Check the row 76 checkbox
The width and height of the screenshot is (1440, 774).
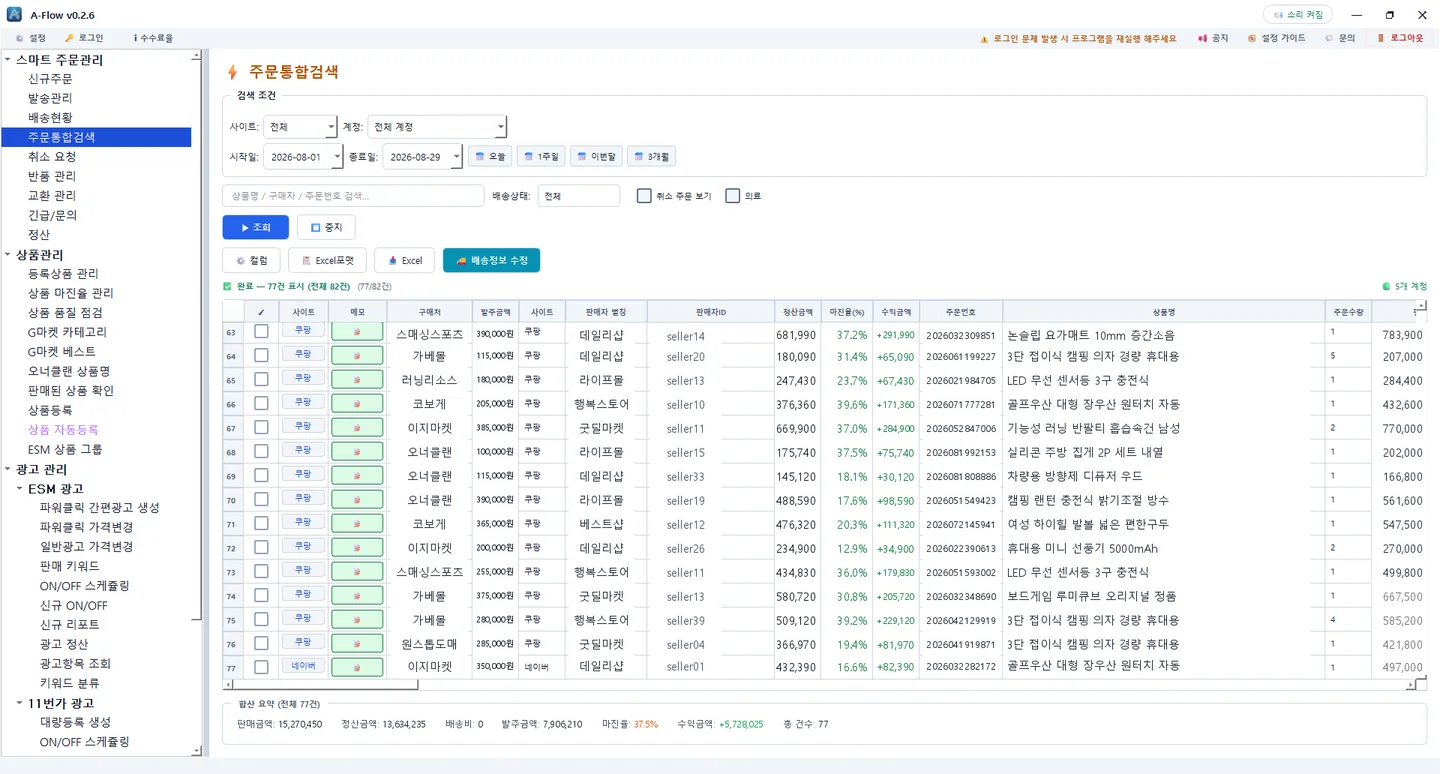tap(261, 644)
